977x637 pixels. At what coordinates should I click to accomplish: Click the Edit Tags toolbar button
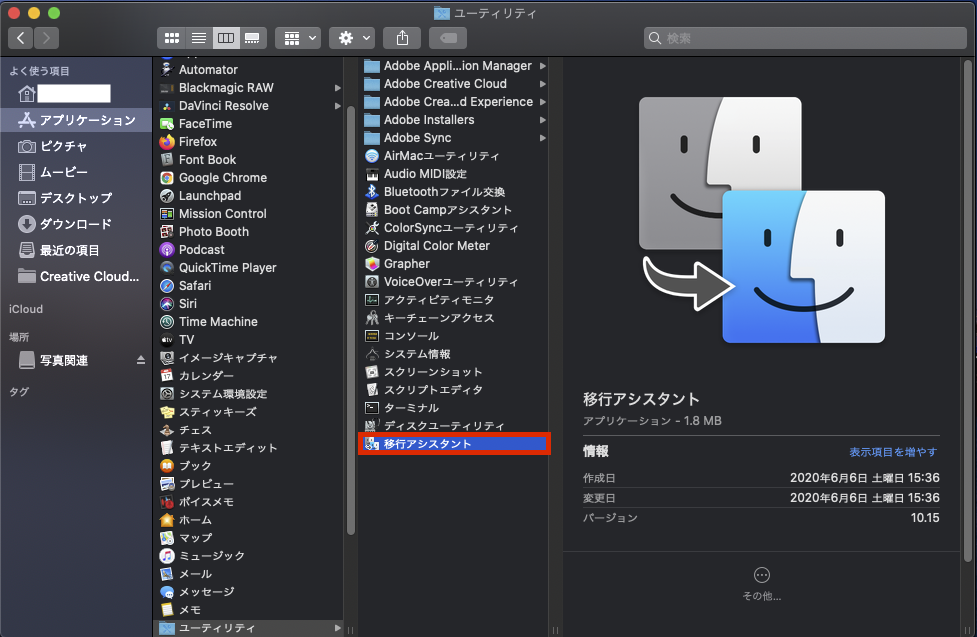click(x=448, y=38)
